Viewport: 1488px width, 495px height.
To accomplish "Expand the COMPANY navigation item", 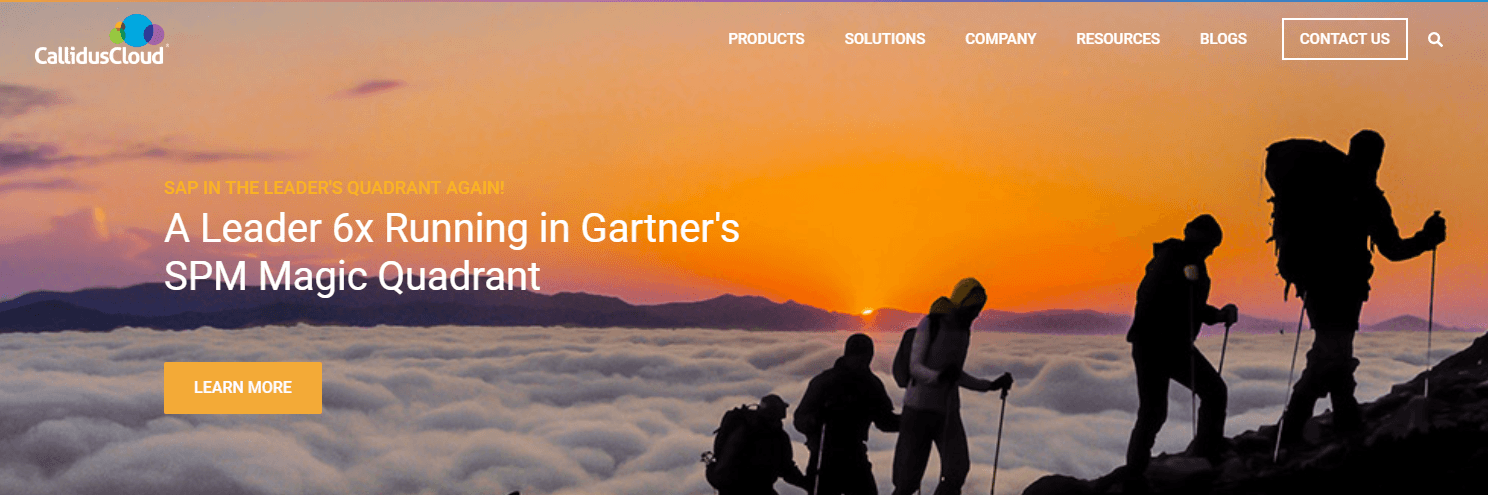I will pyautogui.click(x=1001, y=39).
